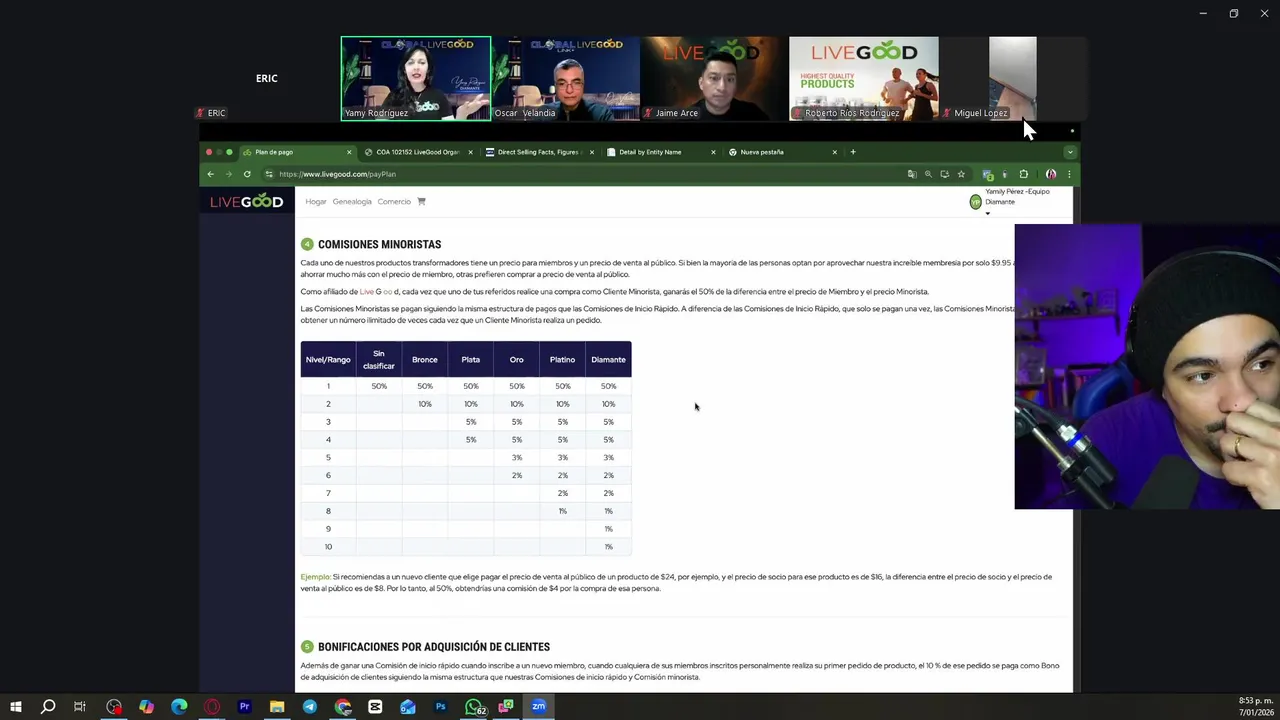Close the Nueva pestaña tab
The height and width of the screenshot is (720, 1280).
coord(834,152)
